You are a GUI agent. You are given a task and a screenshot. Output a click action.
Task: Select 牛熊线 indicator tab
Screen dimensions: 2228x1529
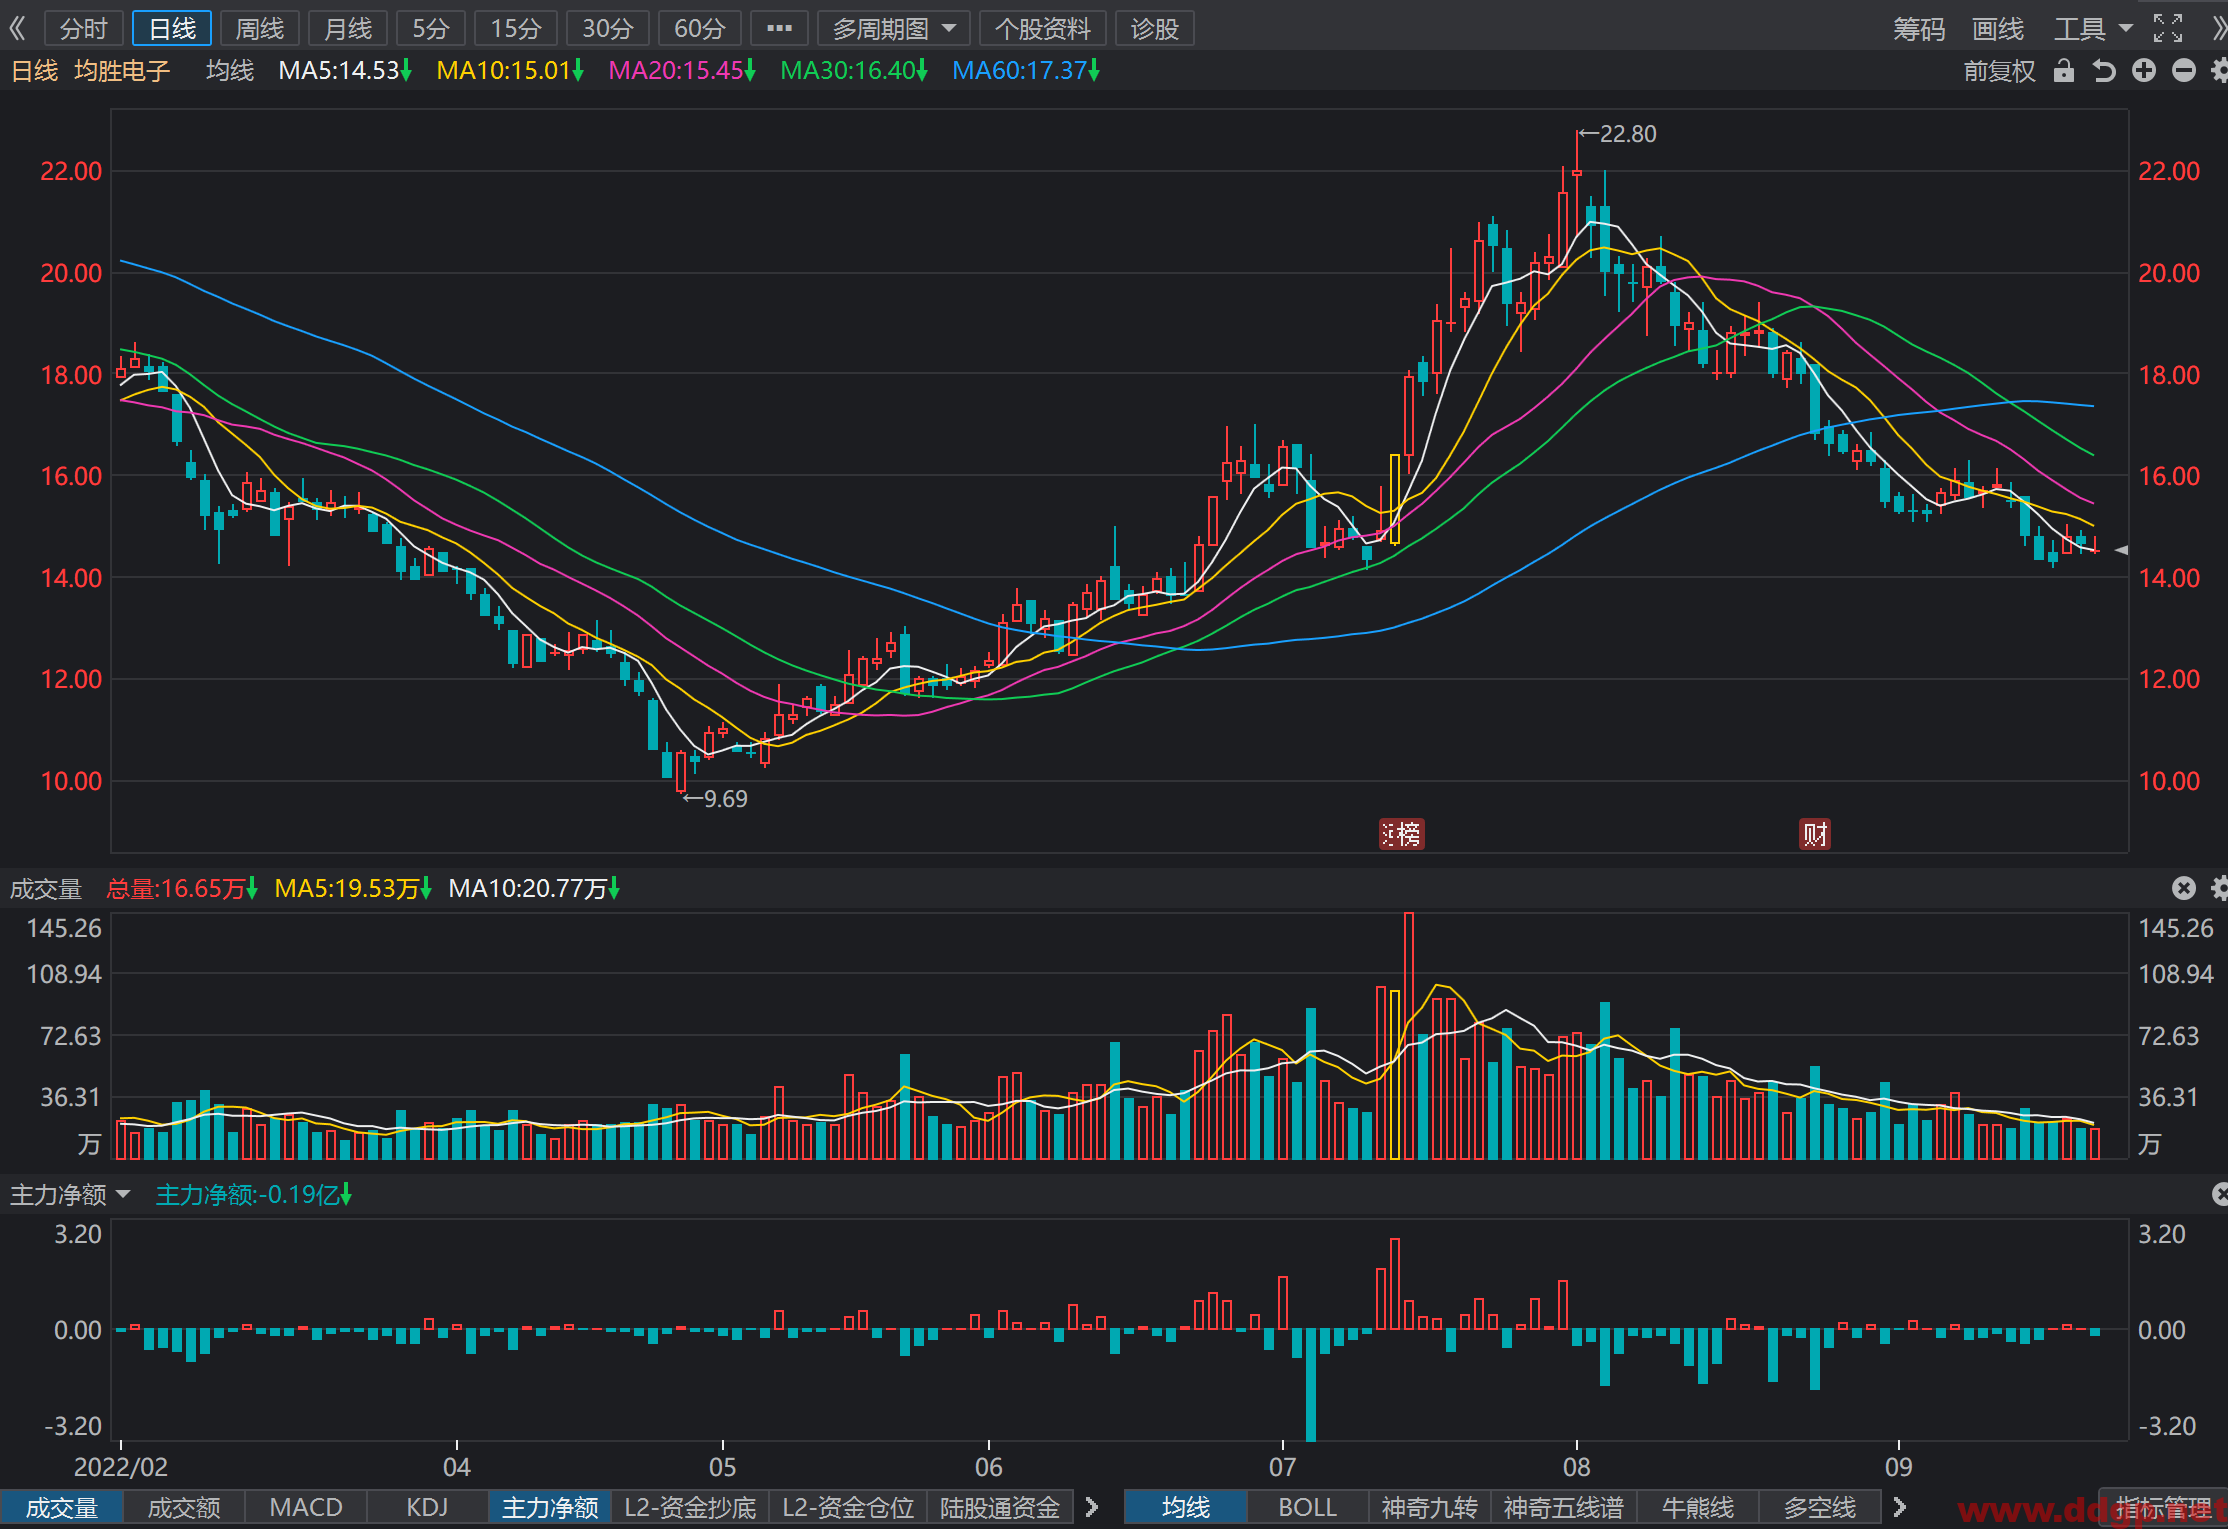tap(1698, 1508)
